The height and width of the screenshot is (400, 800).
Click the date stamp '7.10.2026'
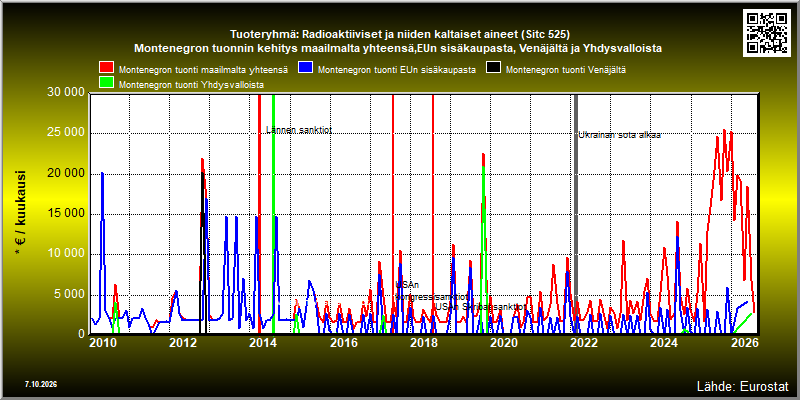[40, 384]
